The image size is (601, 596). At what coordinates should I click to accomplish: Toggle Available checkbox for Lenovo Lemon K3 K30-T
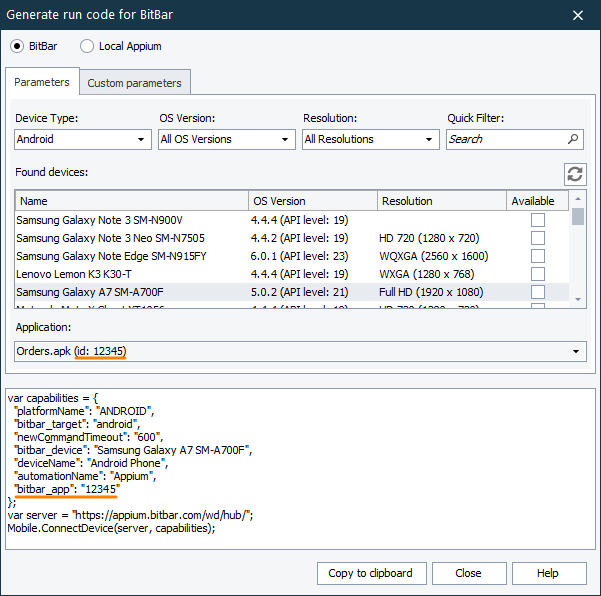pos(538,274)
